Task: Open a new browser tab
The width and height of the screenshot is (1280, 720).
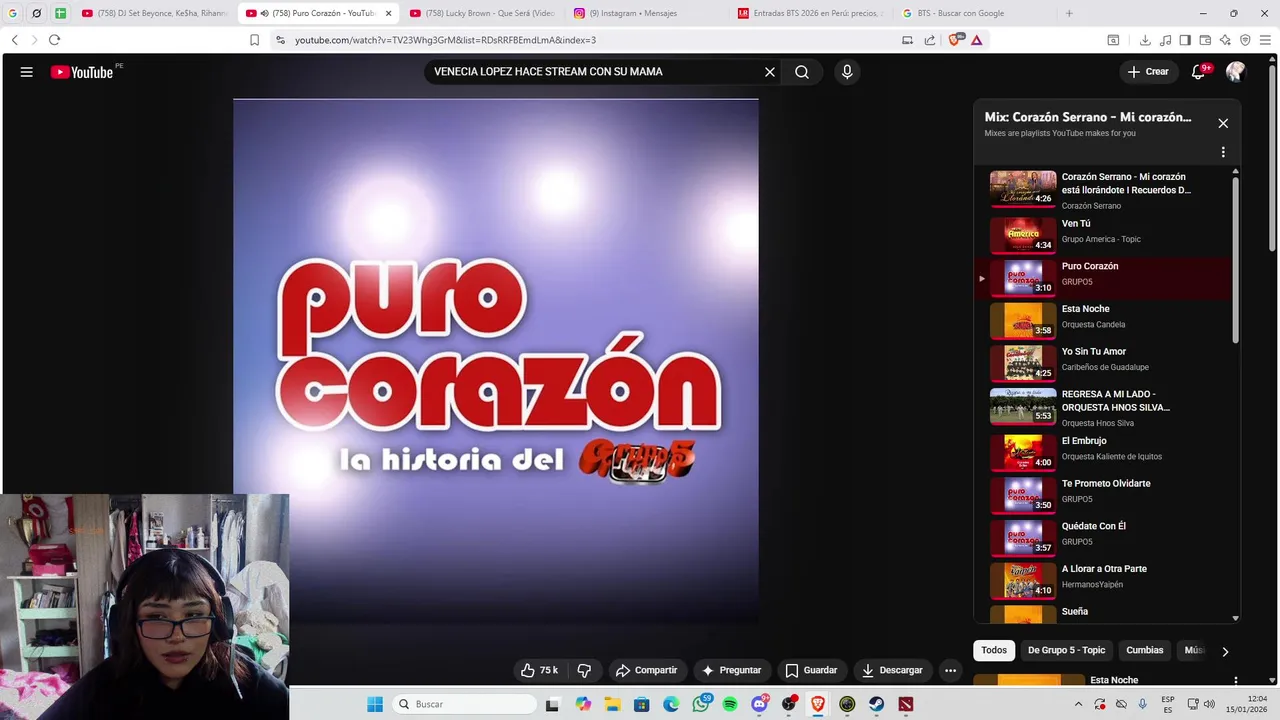Action: [1069, 13]
